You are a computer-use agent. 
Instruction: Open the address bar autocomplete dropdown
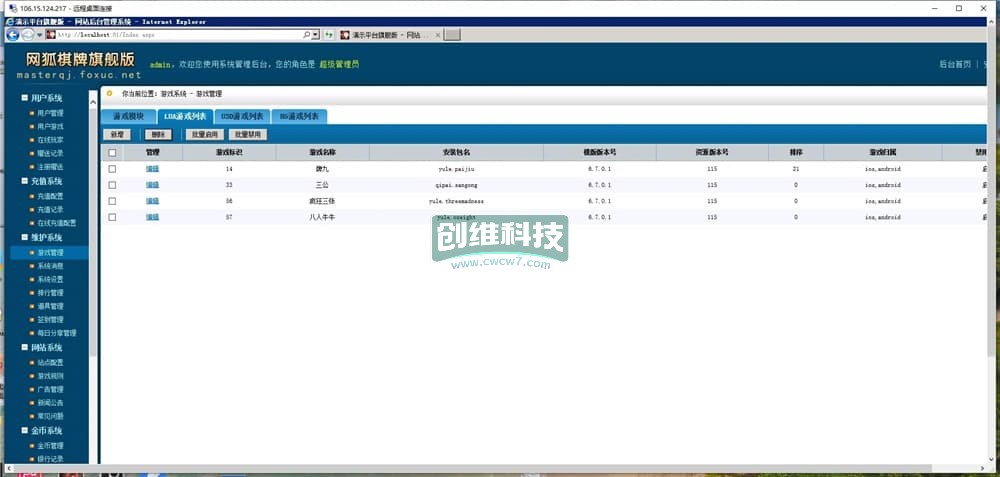(x=316, y=34)
